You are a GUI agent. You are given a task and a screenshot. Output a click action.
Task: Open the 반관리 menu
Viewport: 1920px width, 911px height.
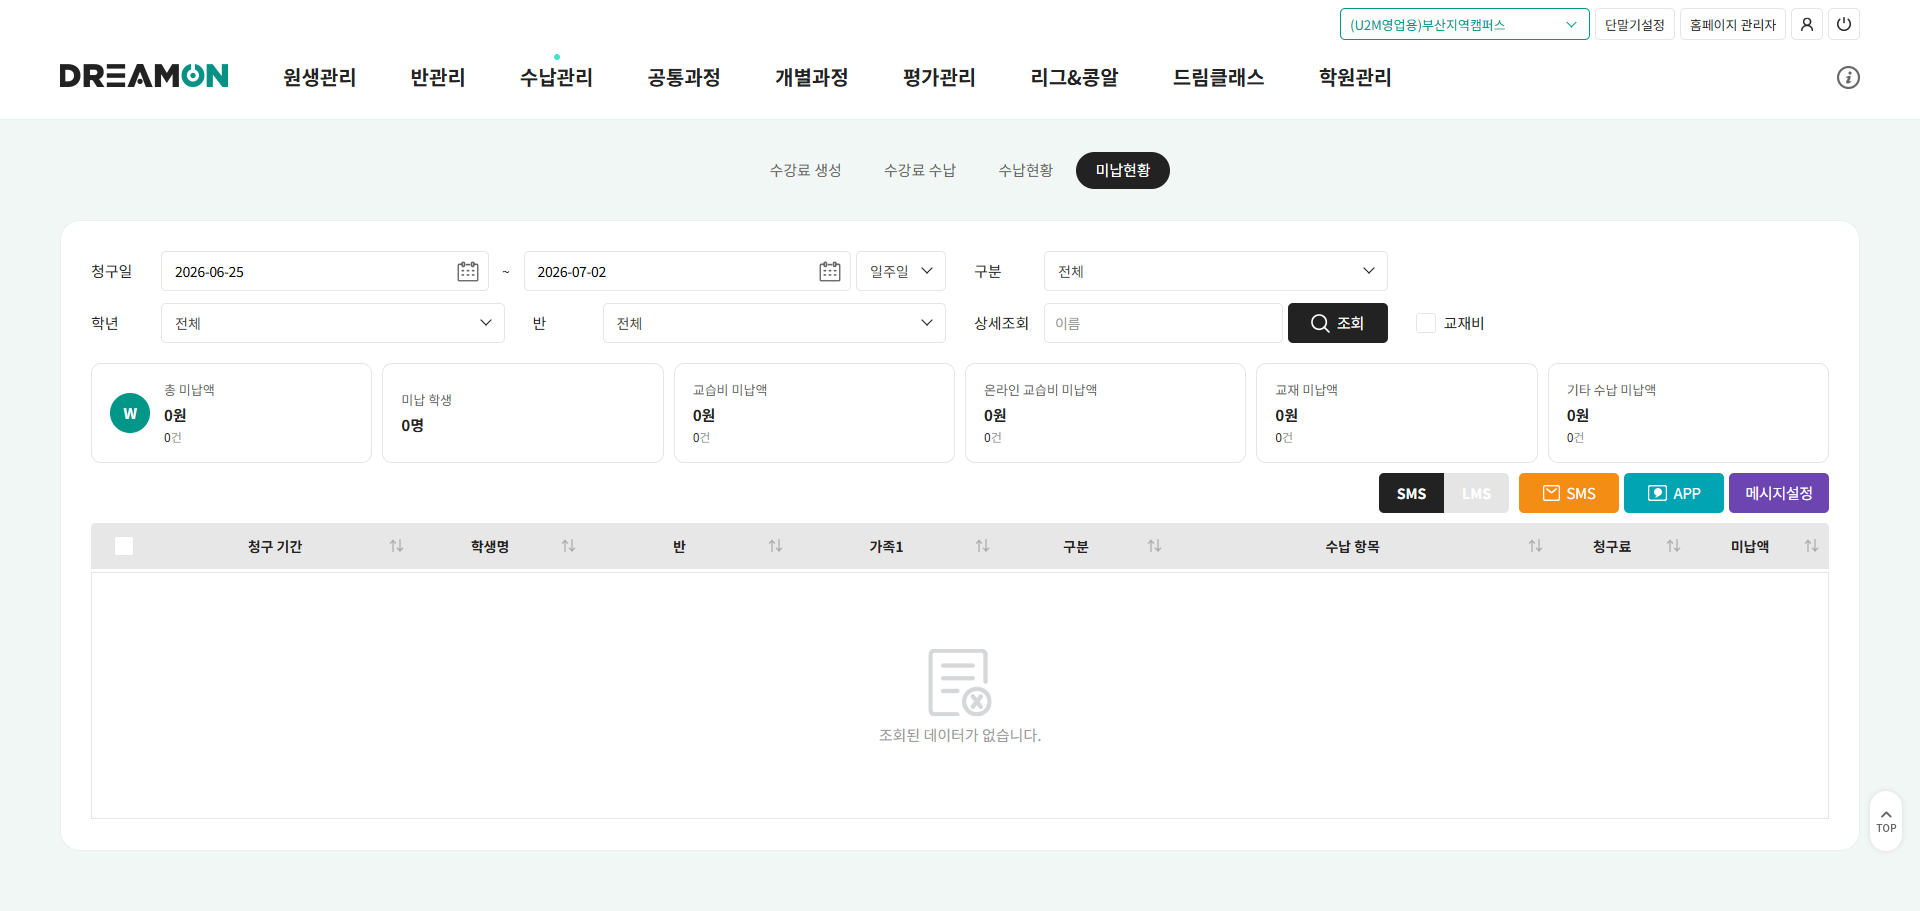pyautogui.click(x=438, y=77)
